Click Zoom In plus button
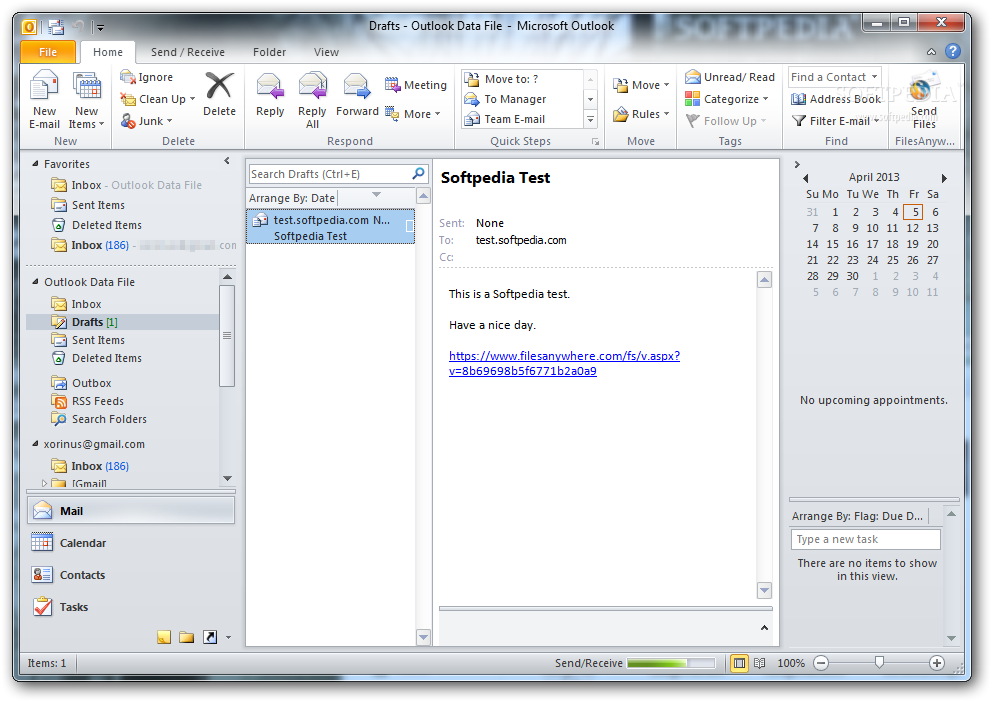The image size is (992, 702). pos(937,663)
